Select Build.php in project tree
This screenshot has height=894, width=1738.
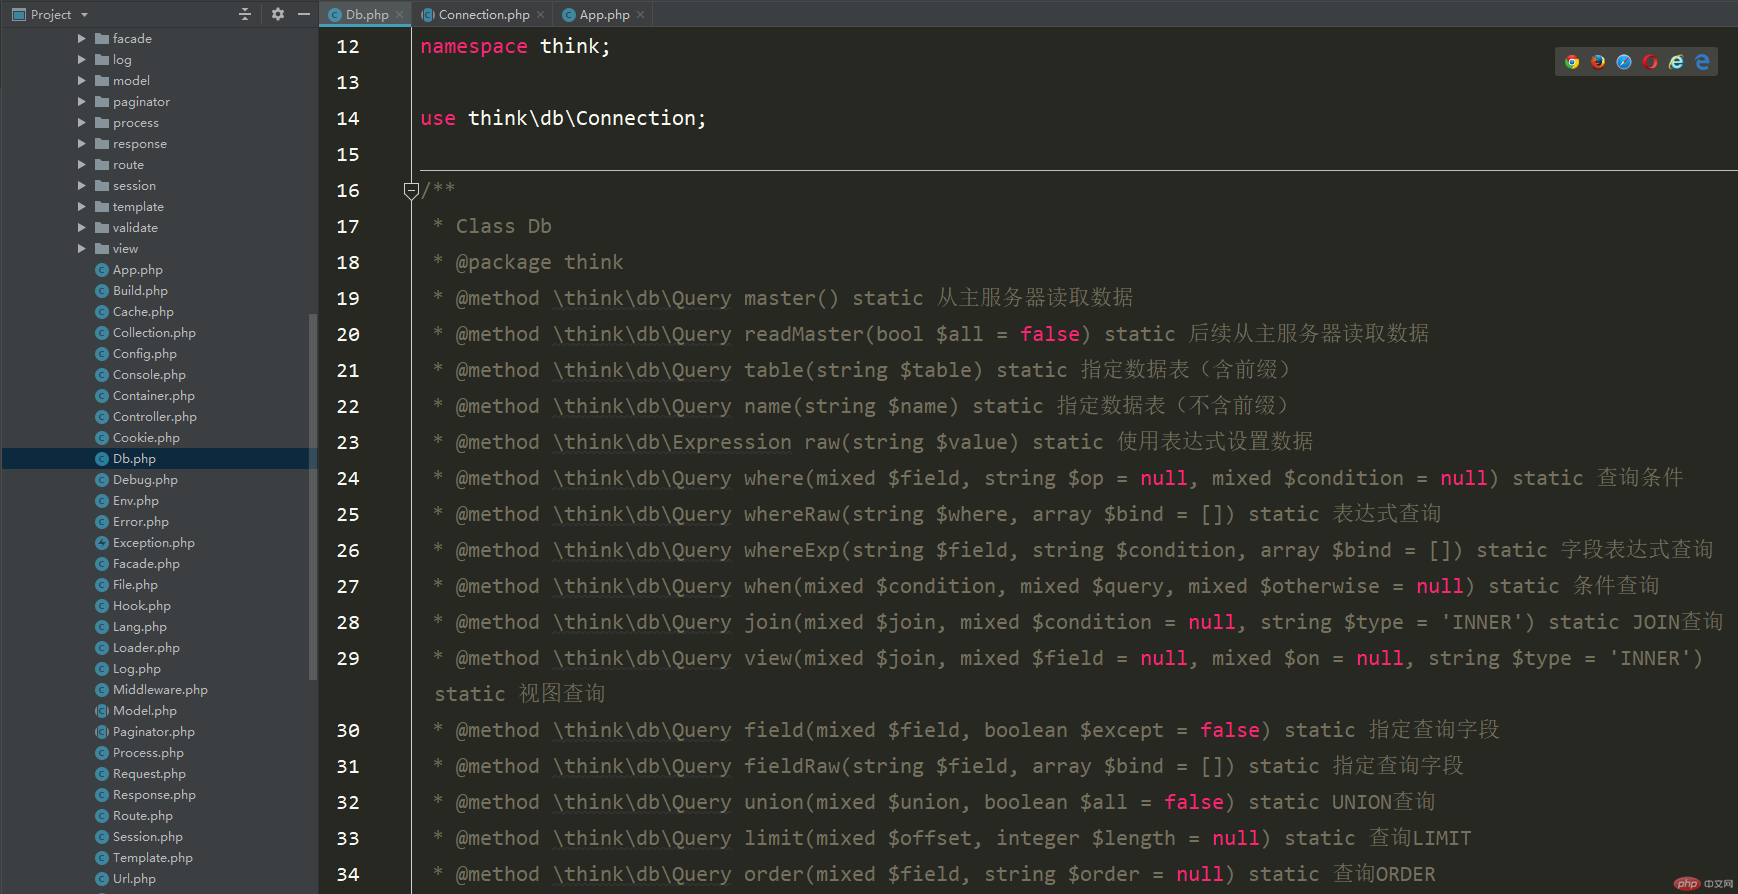click(131, 291)
